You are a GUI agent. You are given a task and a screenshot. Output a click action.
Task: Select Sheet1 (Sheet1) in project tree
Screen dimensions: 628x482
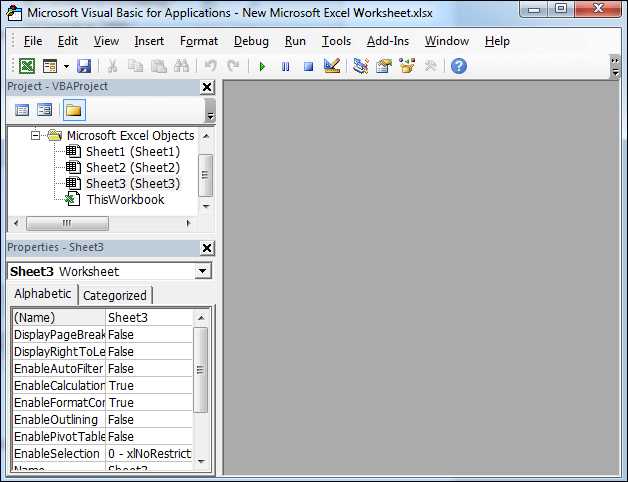coord(133,151)
